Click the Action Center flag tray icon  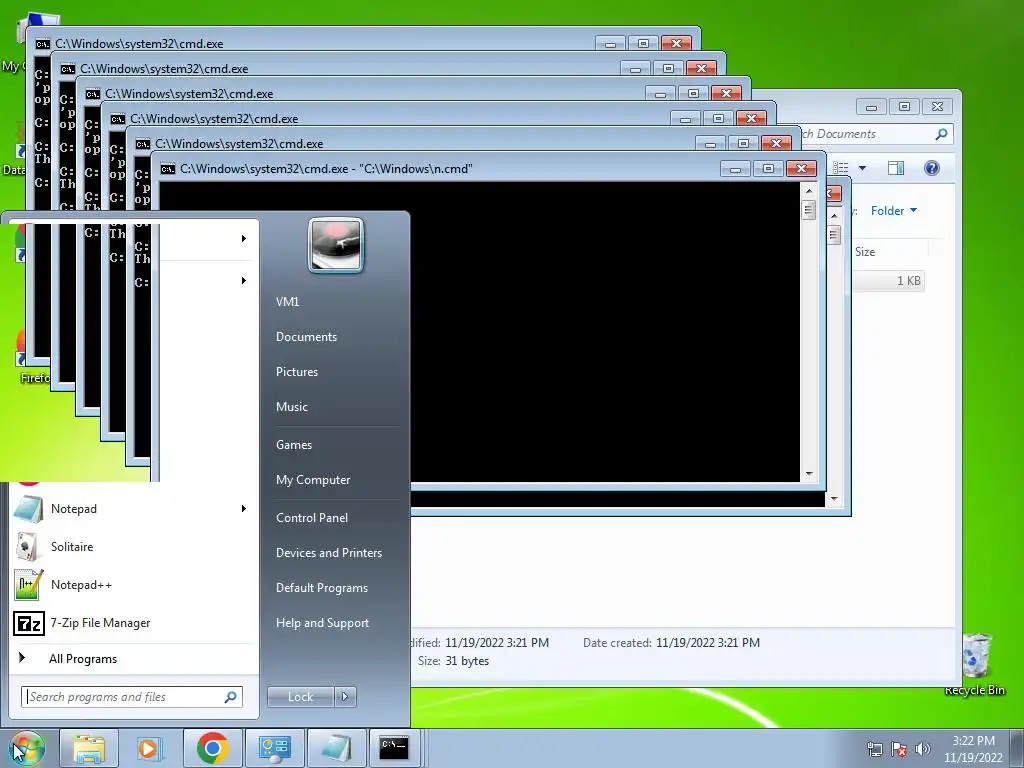point(899,749)
